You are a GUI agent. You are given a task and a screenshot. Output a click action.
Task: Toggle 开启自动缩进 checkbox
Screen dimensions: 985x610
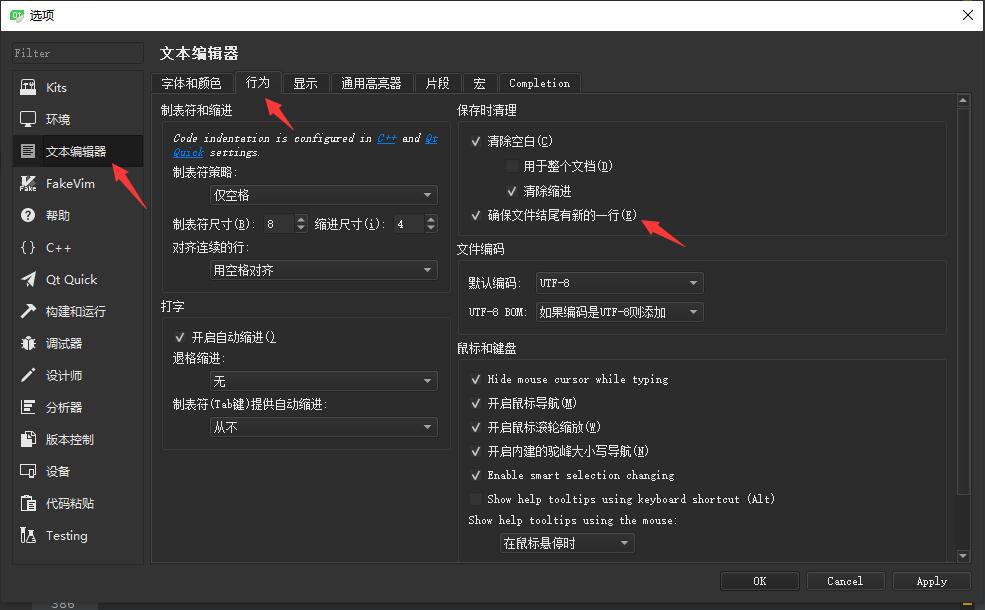point(180,337)
